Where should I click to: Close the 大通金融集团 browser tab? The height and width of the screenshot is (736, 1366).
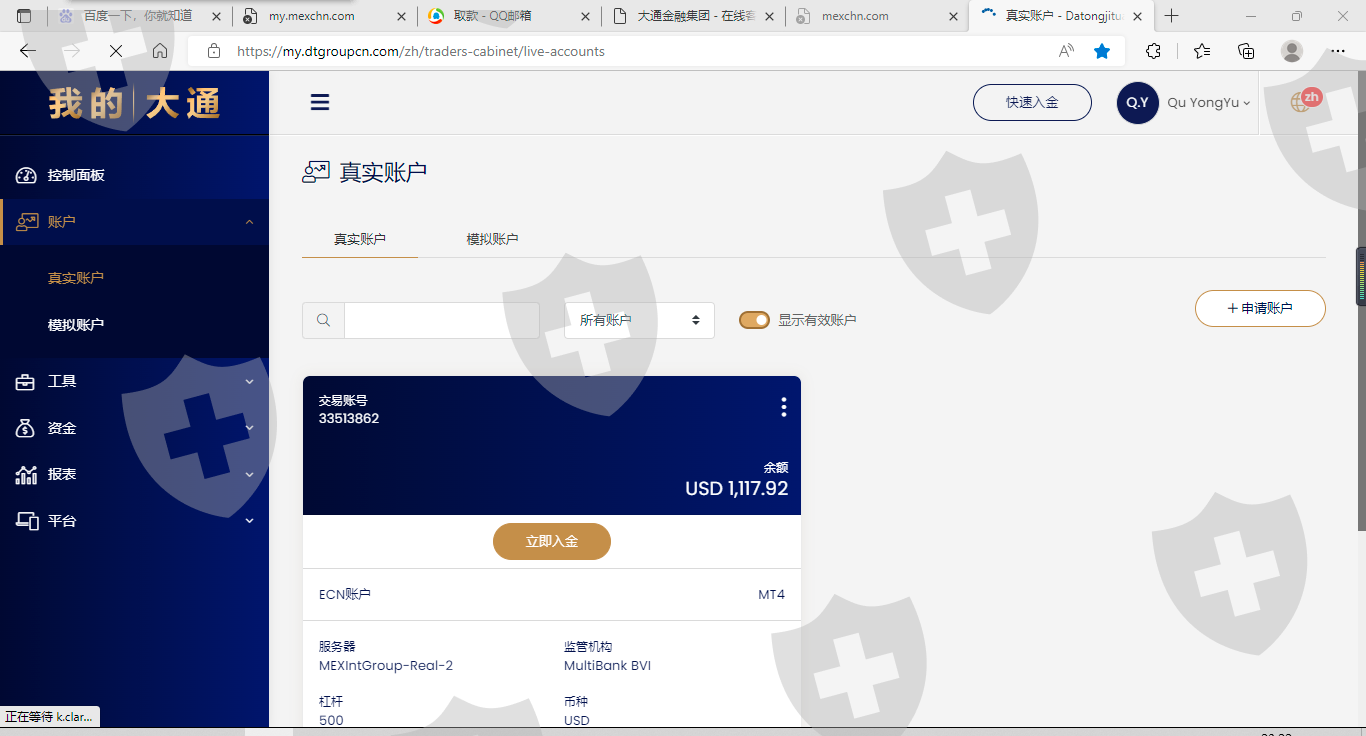click(x=771, y=16)
